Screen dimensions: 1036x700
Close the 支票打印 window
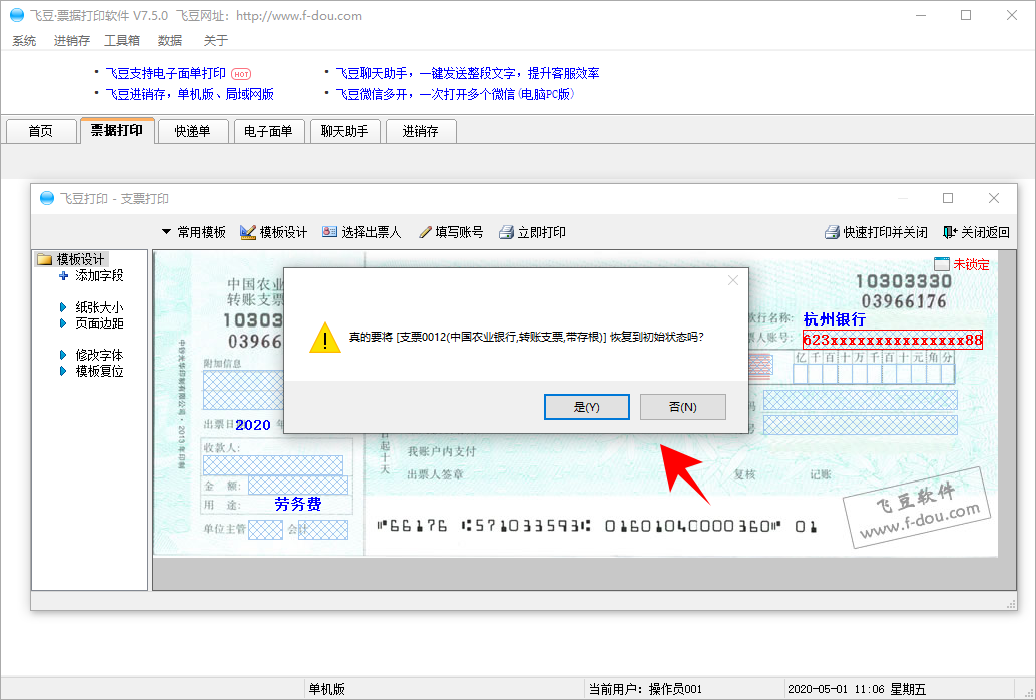click(994, 198)
